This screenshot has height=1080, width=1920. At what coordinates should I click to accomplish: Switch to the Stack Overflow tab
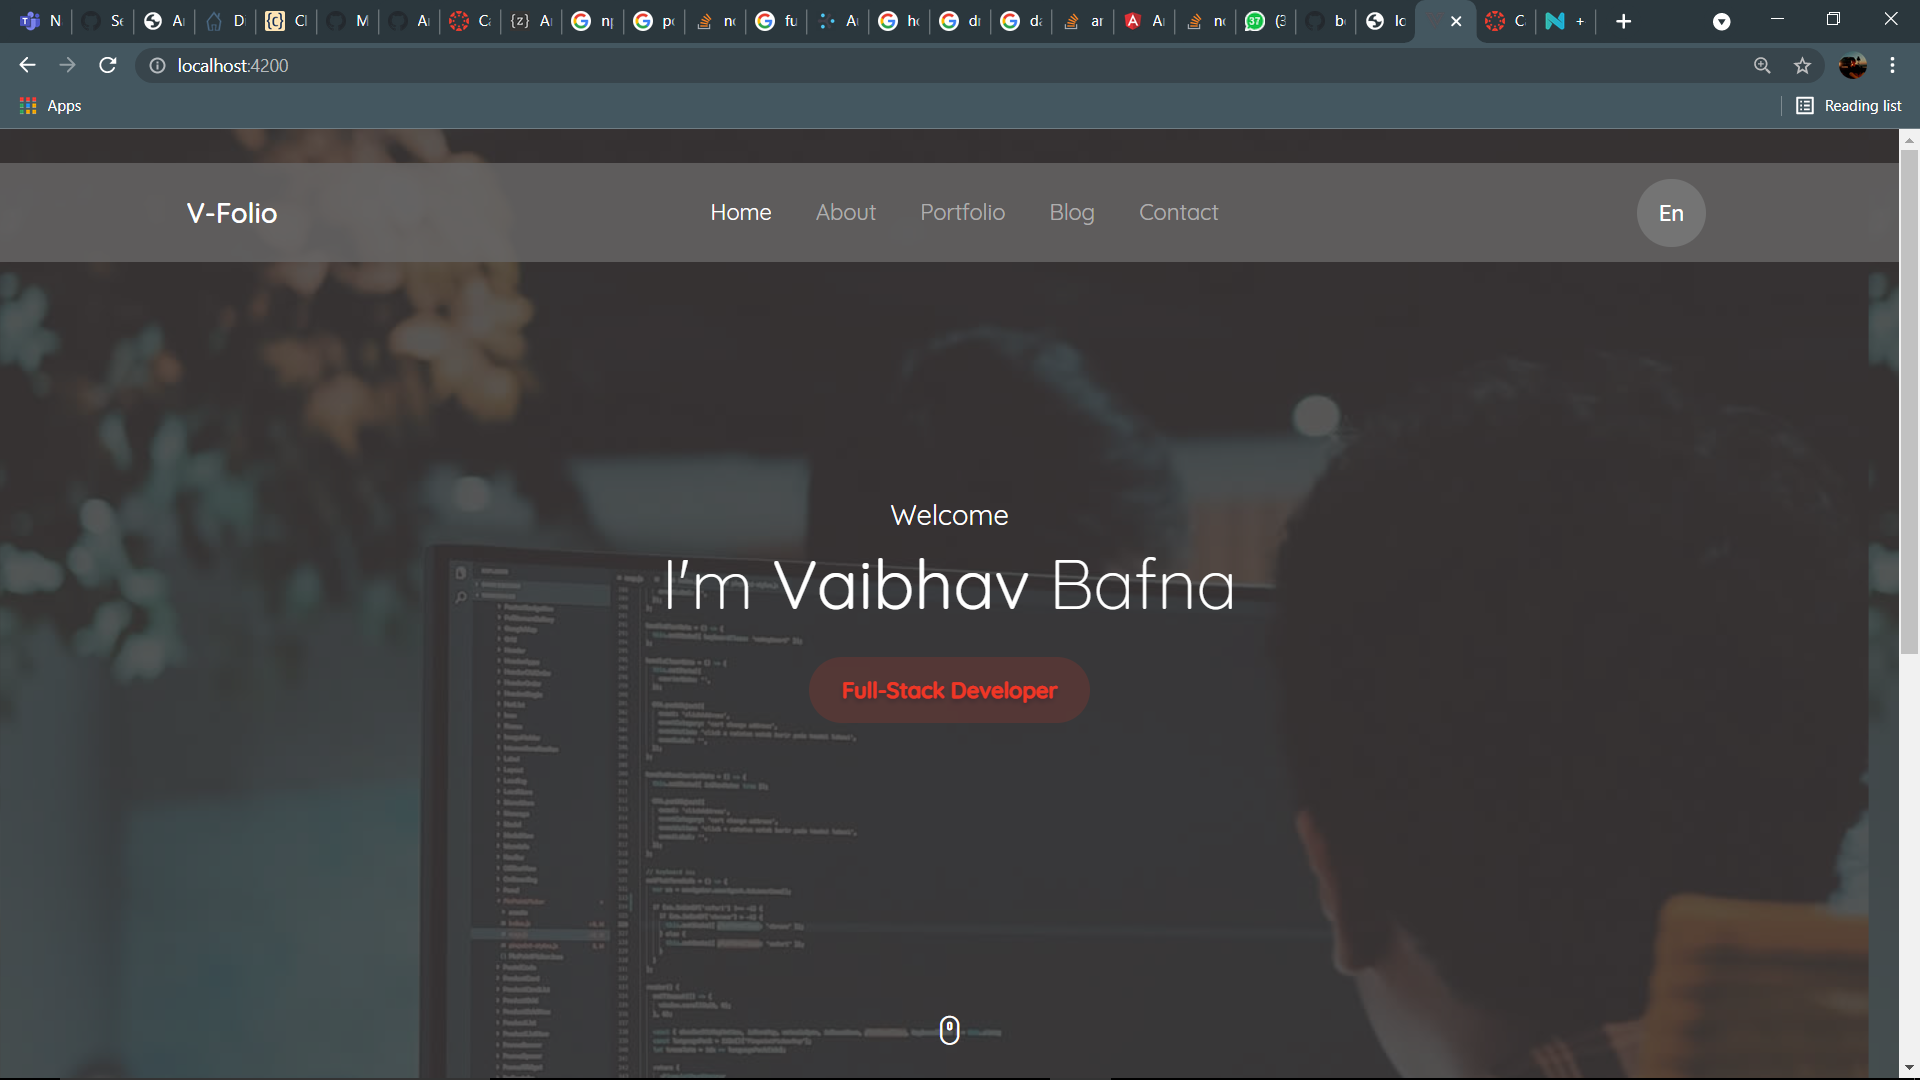(x=715, y=20)
